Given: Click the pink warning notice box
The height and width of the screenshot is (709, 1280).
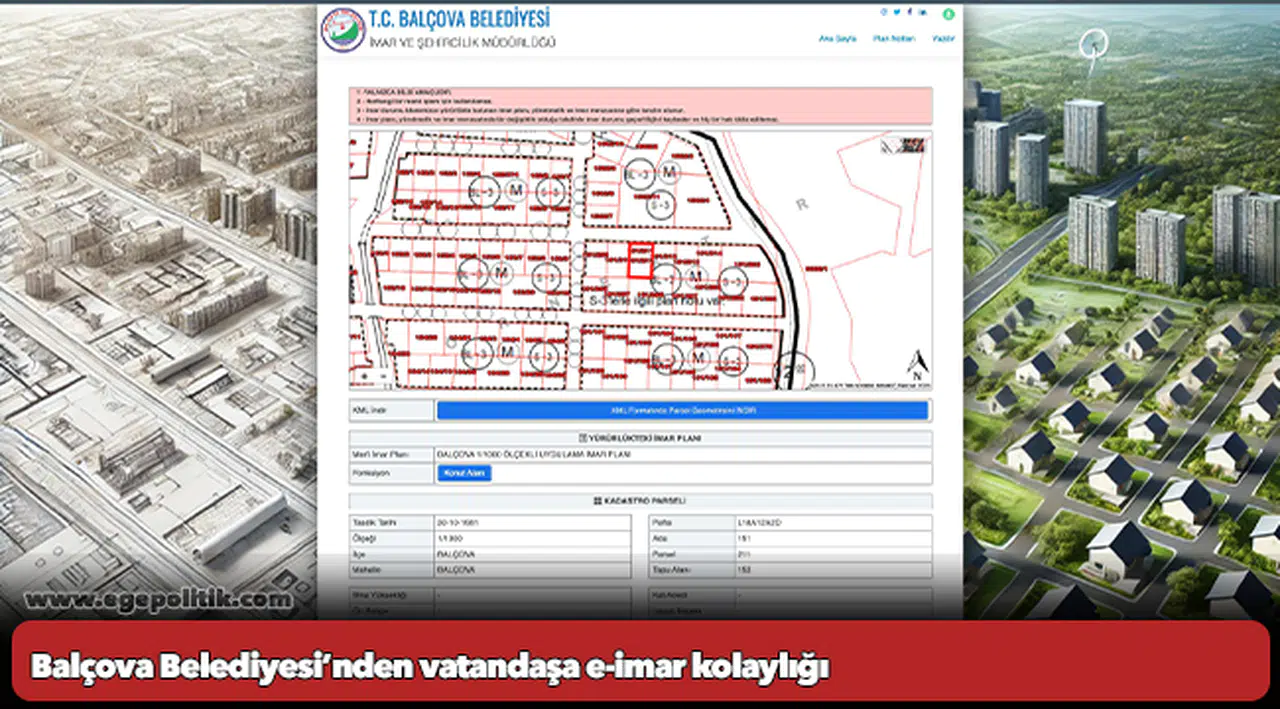Looking at the screenshot, I should [640, 106].
